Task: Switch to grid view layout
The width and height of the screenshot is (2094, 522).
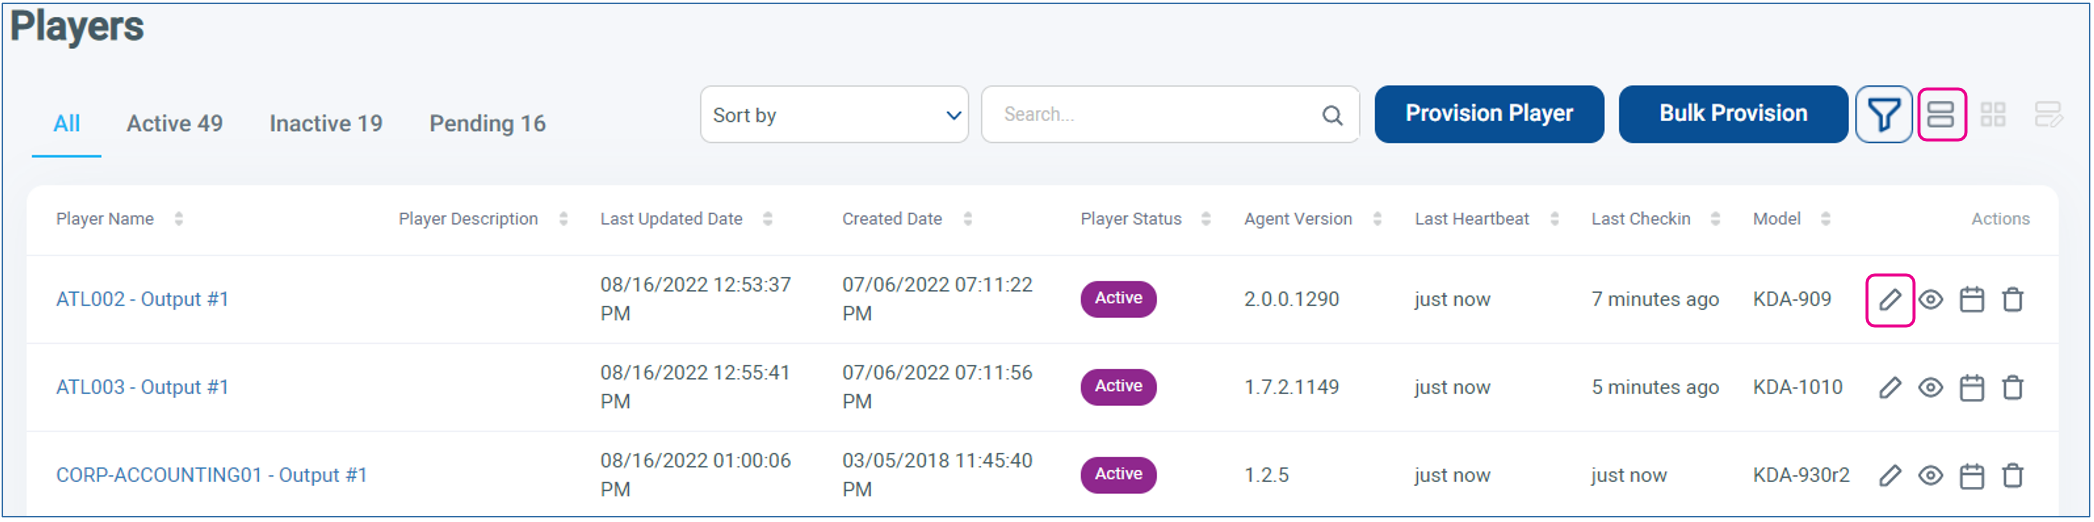Action: point(1993,115)
